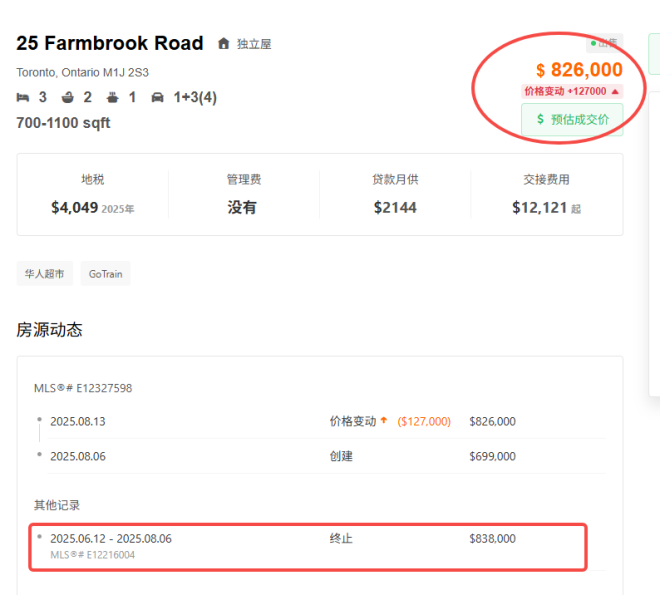The height and width of the screenshot is (595, 660).
Task: Click the red up arrow in price change badge
Action: (x=615, y=91)
